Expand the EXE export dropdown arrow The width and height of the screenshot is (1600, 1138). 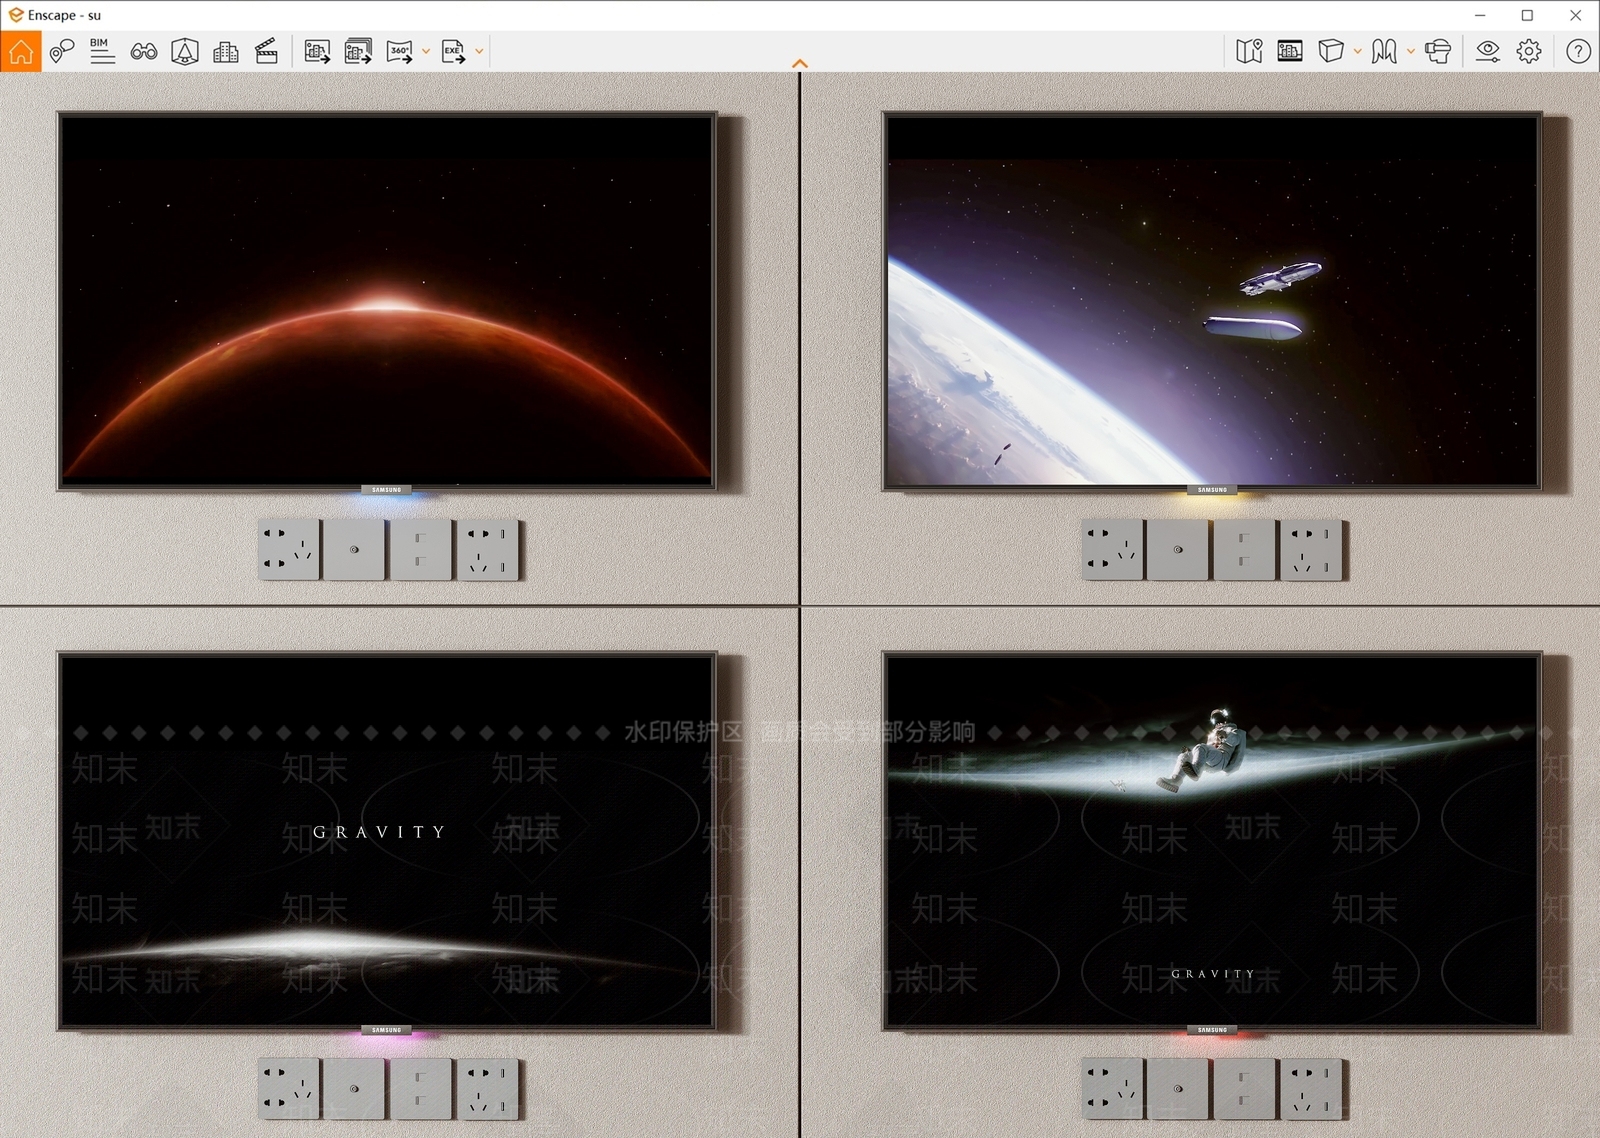click(480, 51)
